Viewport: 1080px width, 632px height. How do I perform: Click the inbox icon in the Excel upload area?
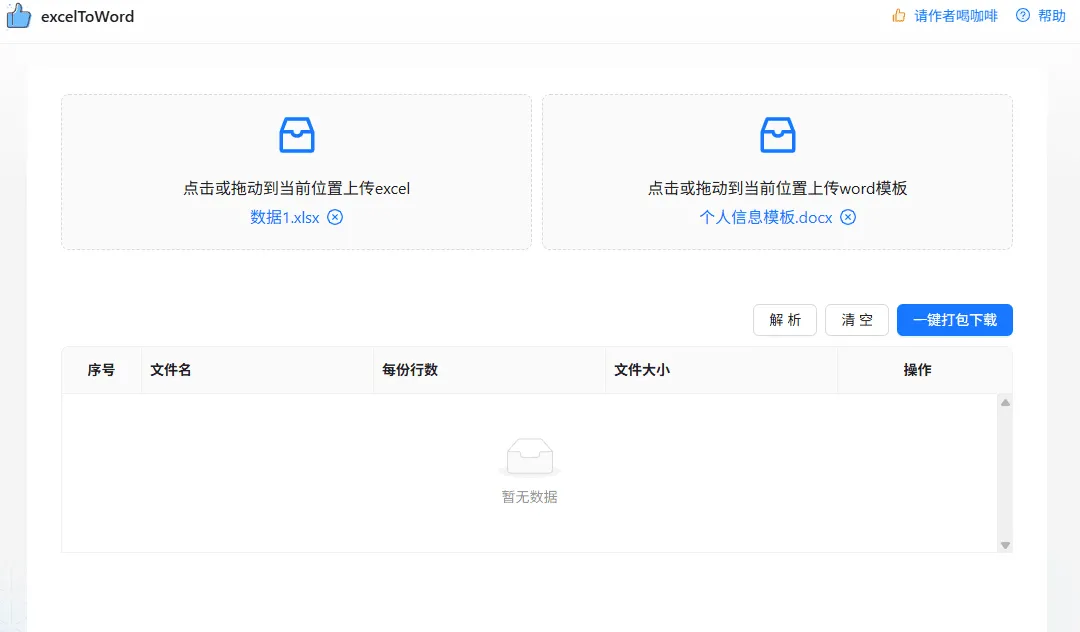297,135
